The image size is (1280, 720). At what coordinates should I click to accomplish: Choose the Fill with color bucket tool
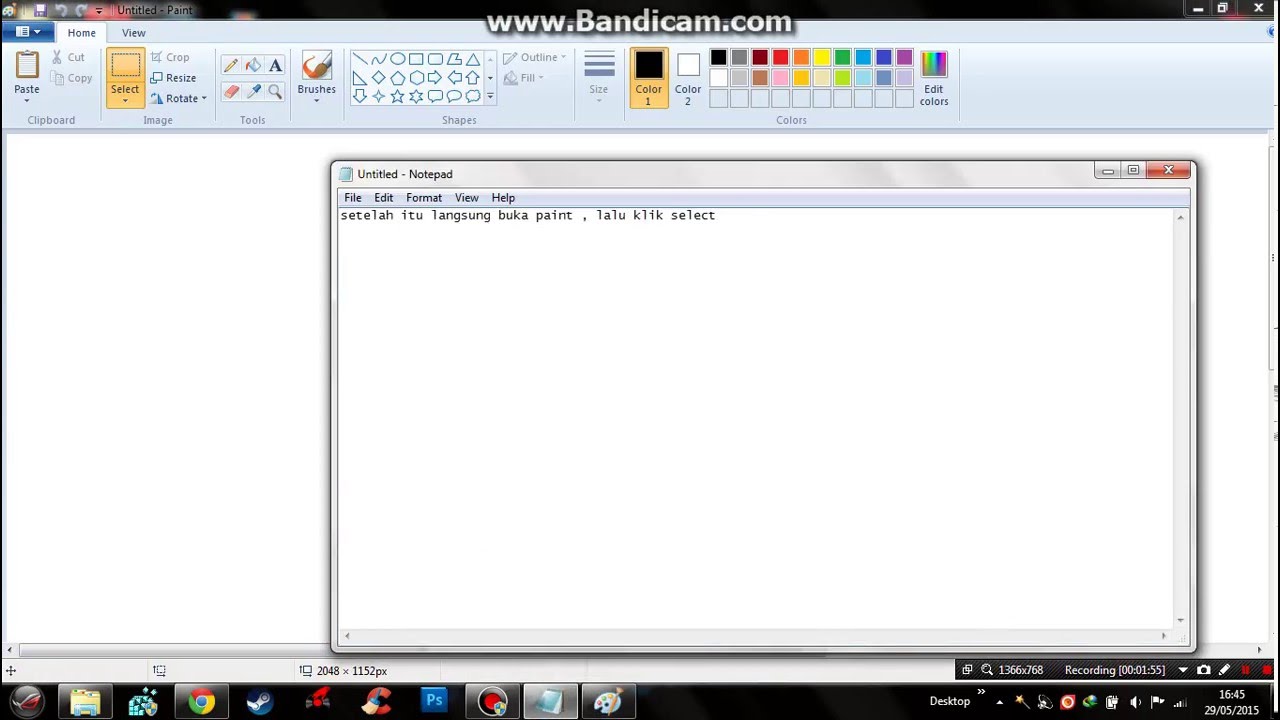(x=253, y=66)
